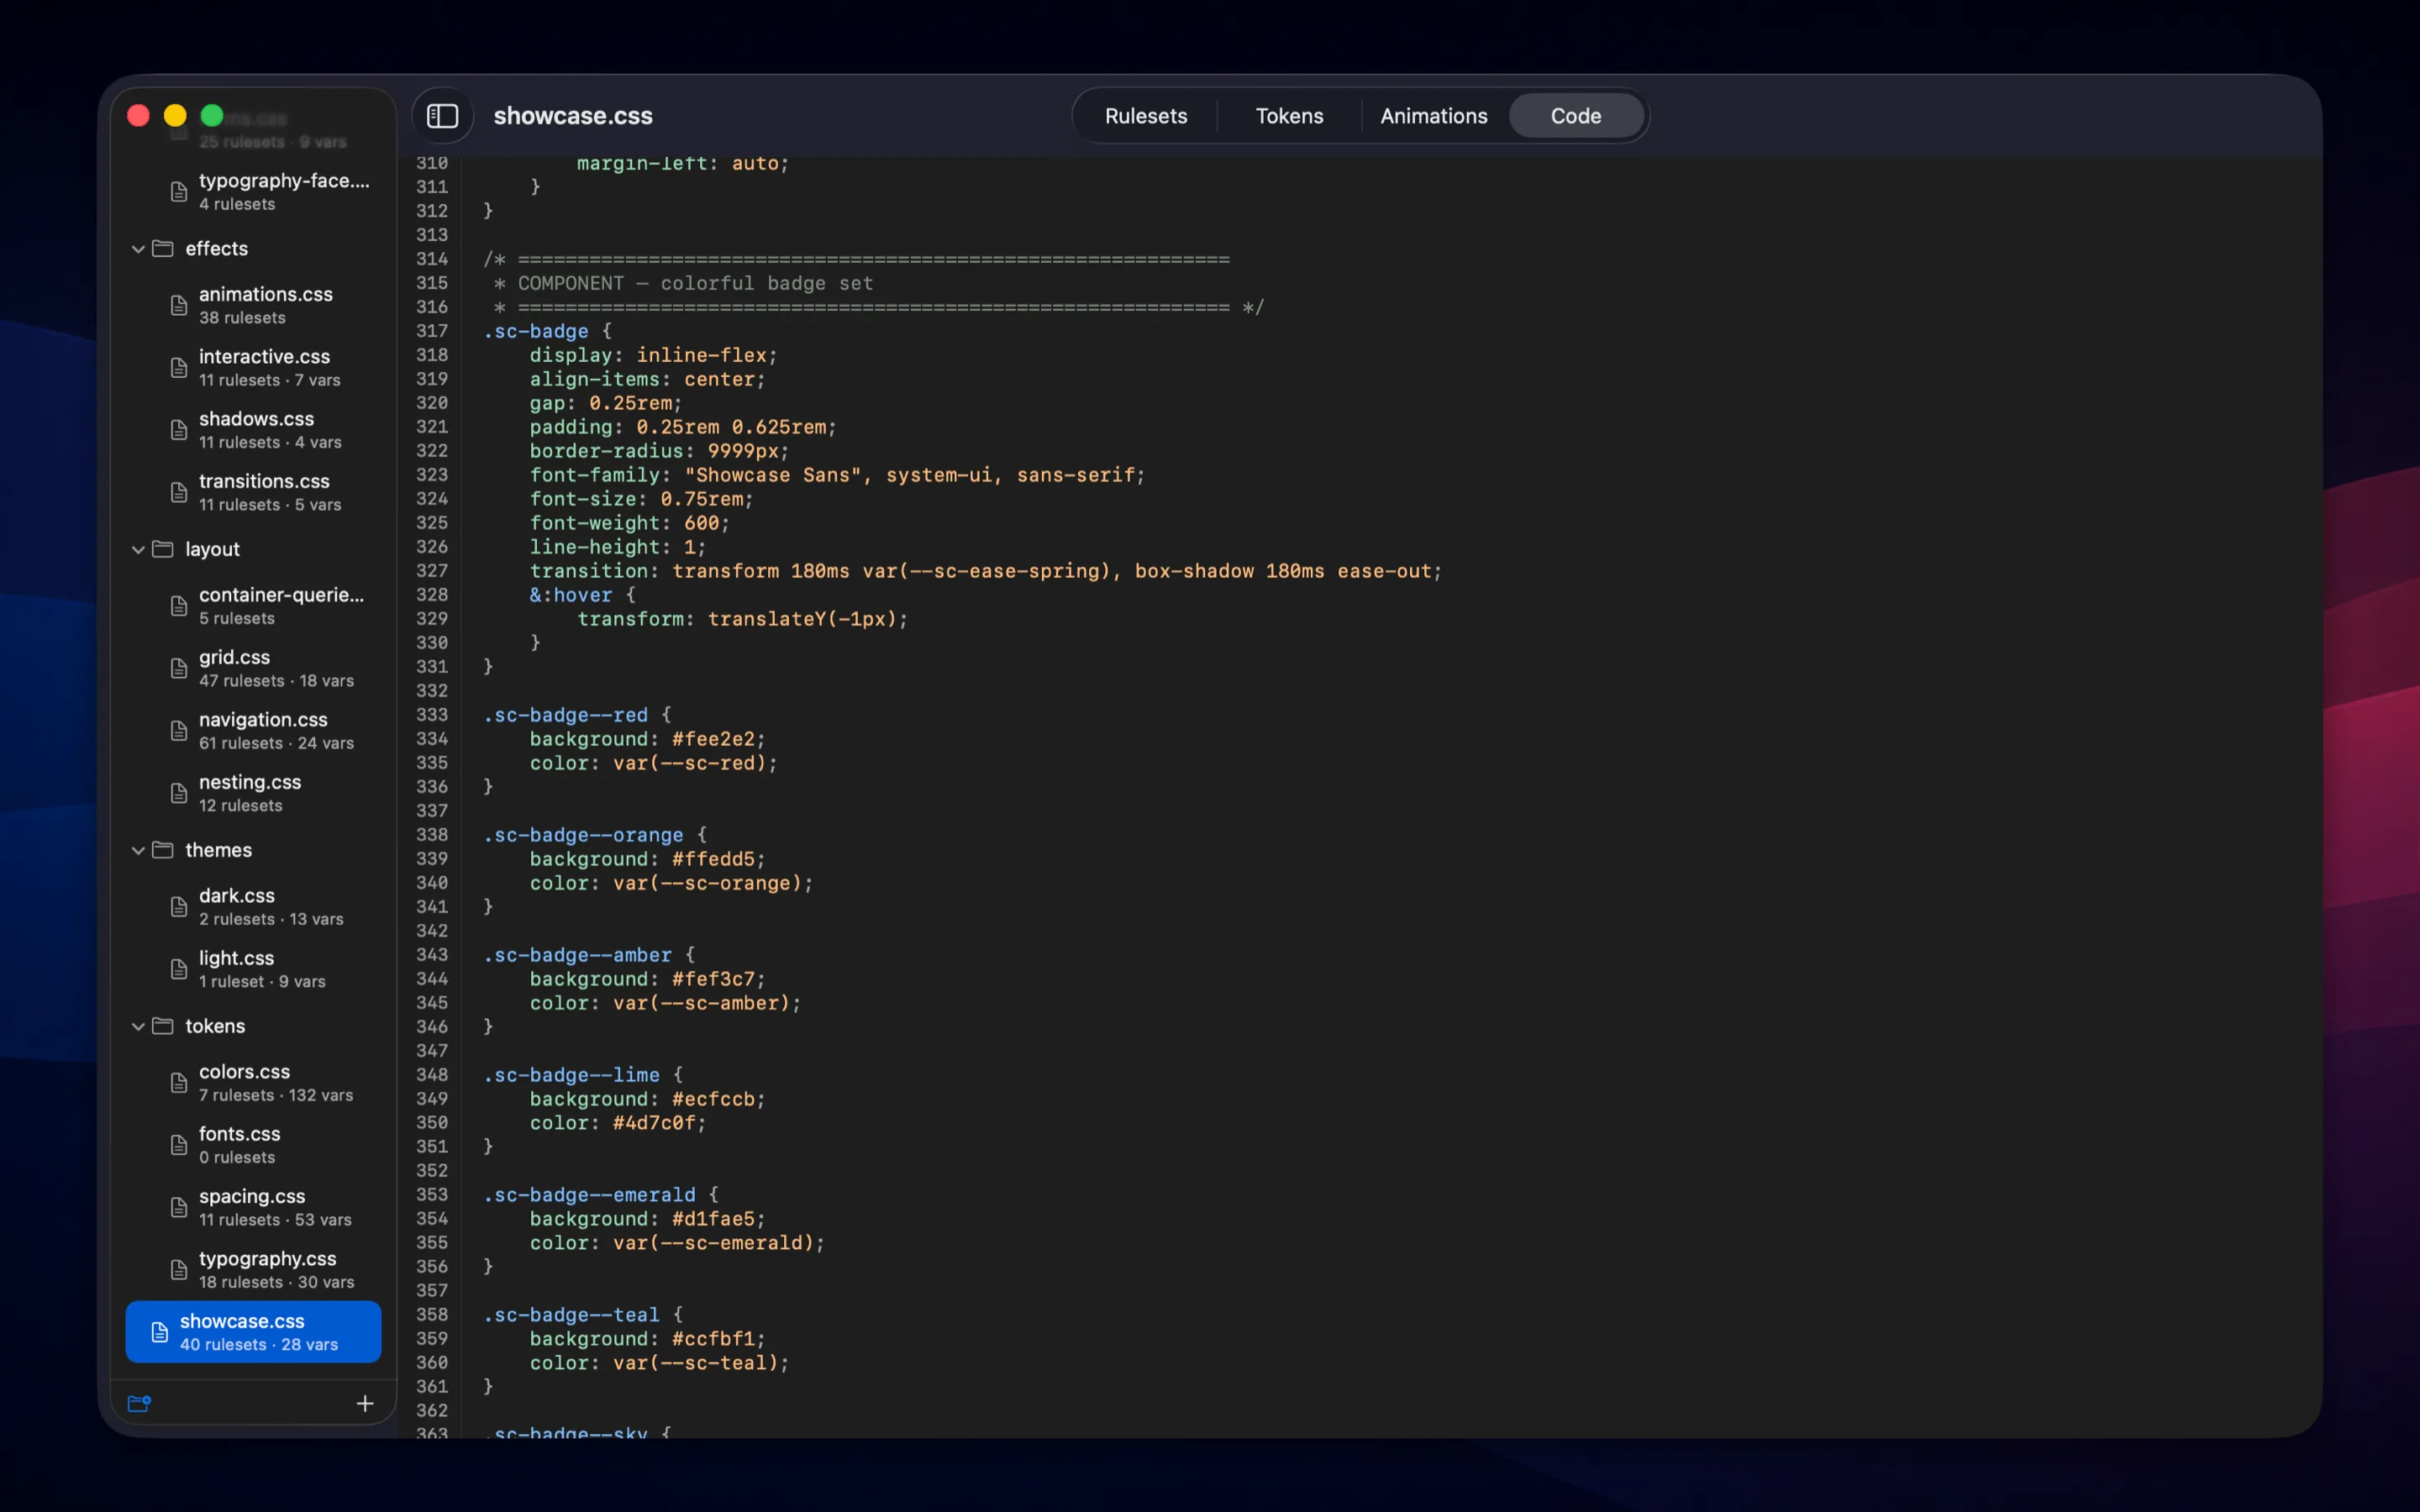Open light.css theme file

(253, 969)
